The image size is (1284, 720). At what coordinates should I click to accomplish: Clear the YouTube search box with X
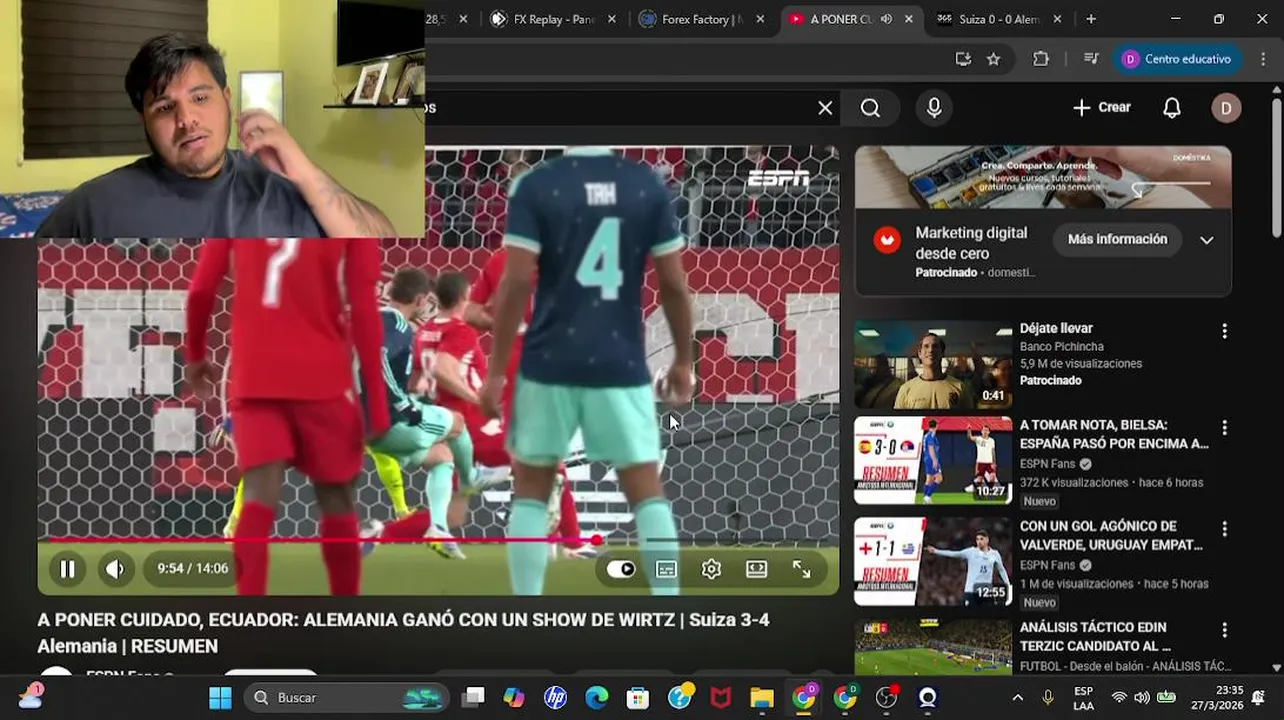[825, 108]
